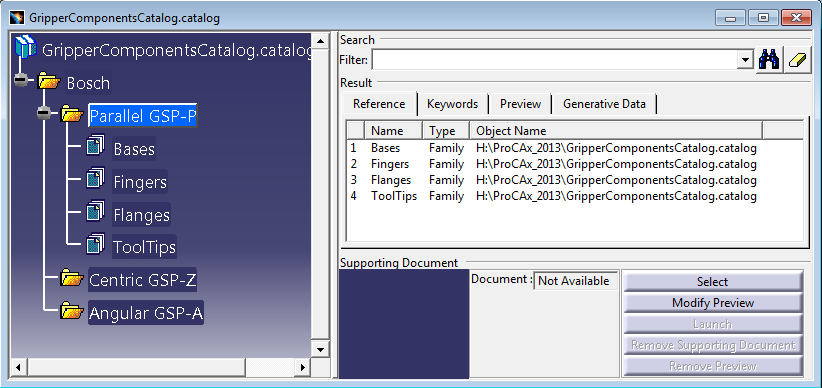Collapse the Bosch tree node
This screenshot has width=822, height=388.
click(20, 80)
